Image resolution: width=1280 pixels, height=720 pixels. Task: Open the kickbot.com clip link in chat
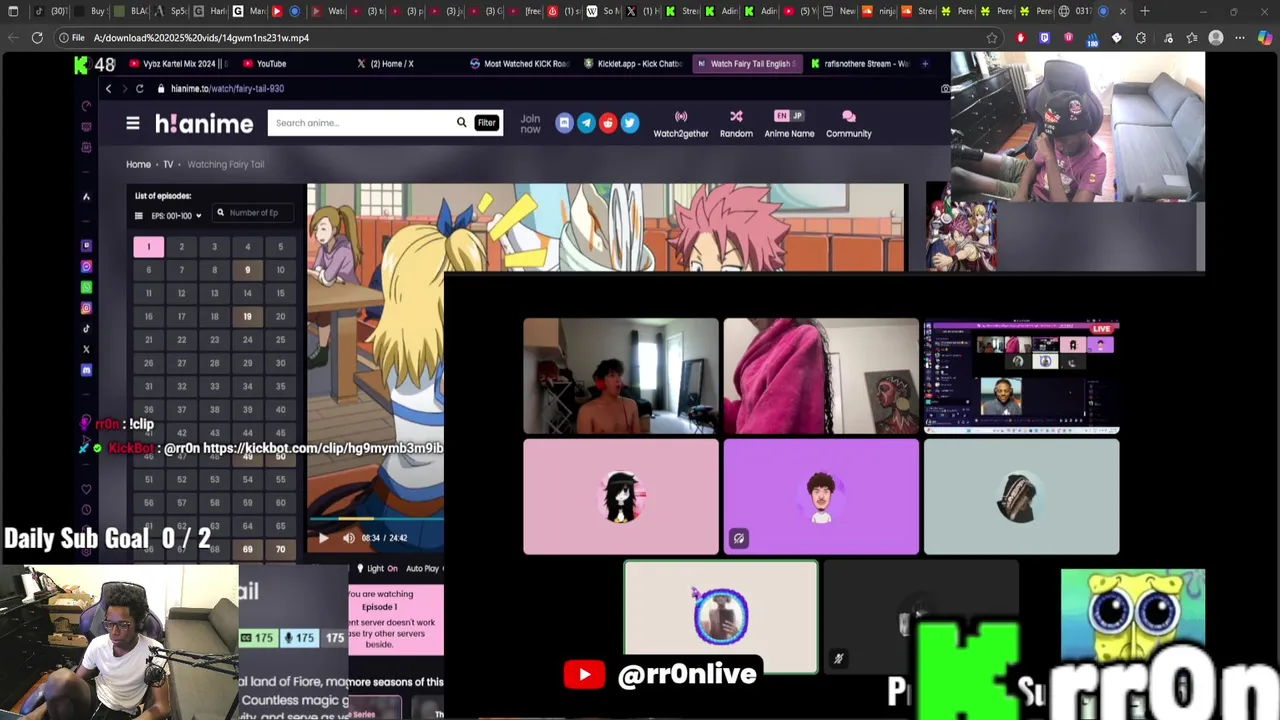(323, 448)
